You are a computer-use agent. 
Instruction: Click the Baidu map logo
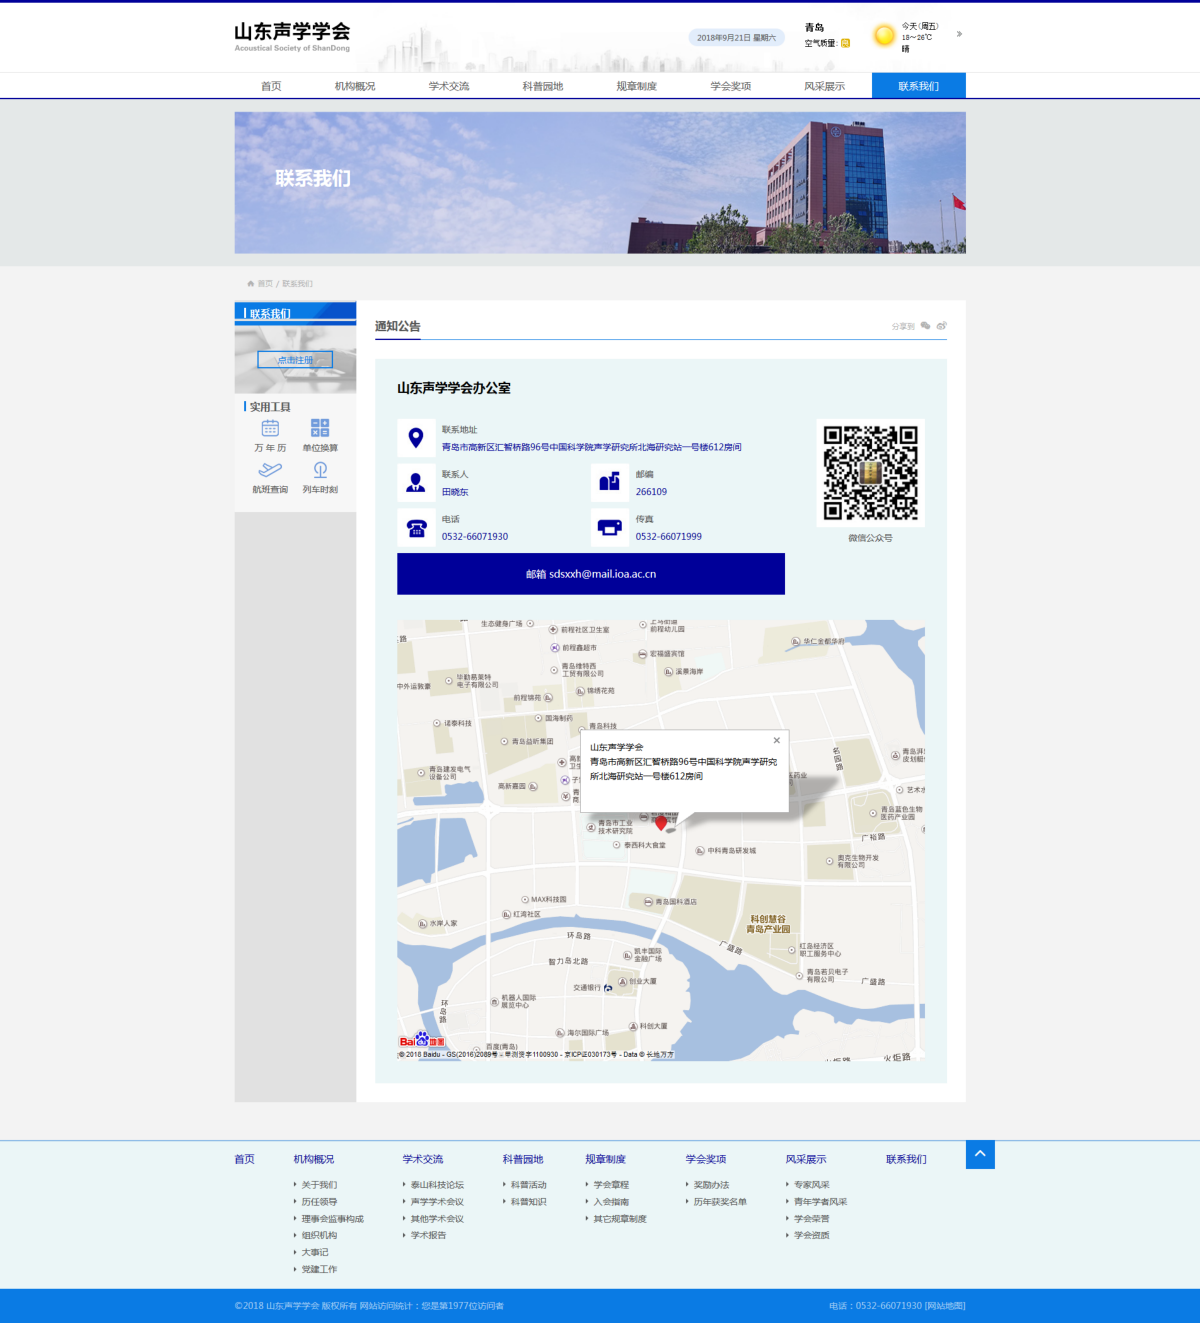pos(422,1040)
